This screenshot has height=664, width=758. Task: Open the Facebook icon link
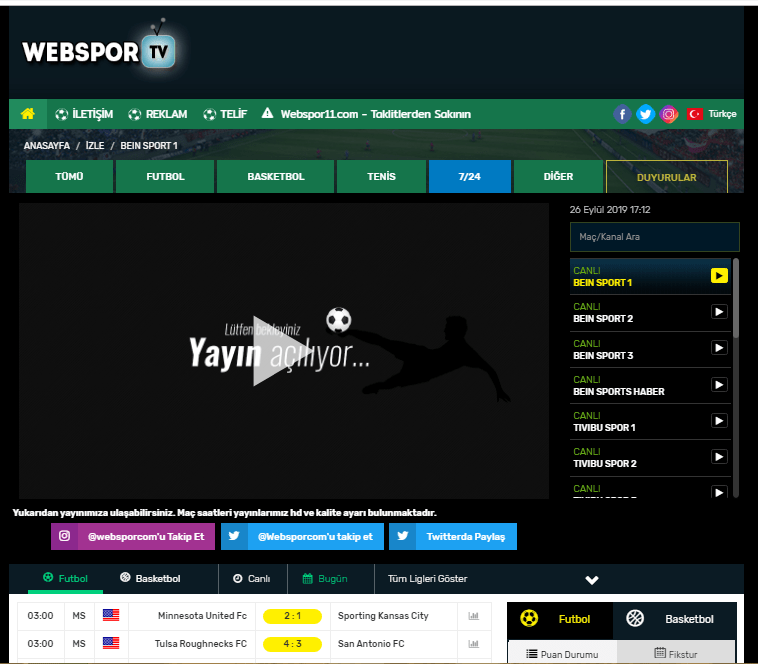click(622, 114)
